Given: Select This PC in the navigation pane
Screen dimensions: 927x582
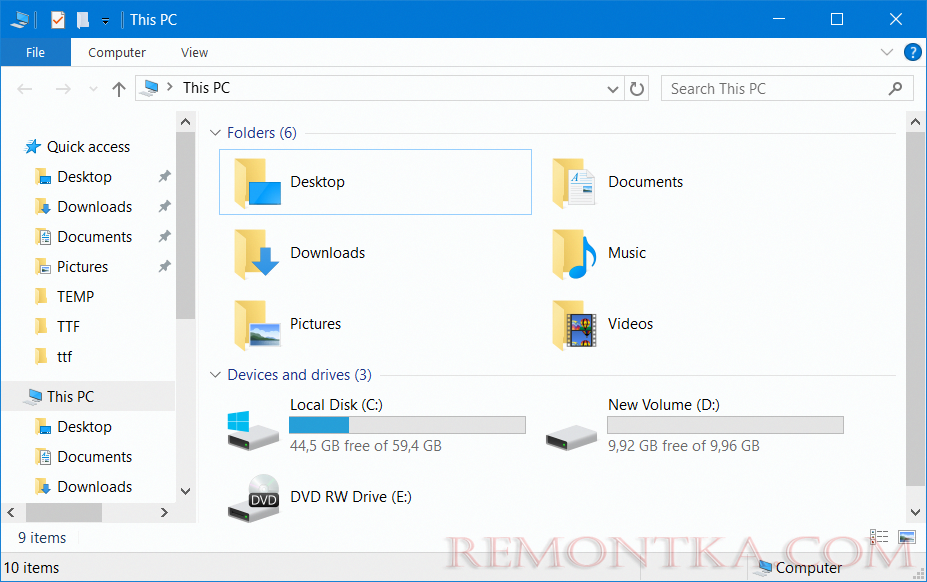Looking at the screenshot, I should tap(70, 396).
